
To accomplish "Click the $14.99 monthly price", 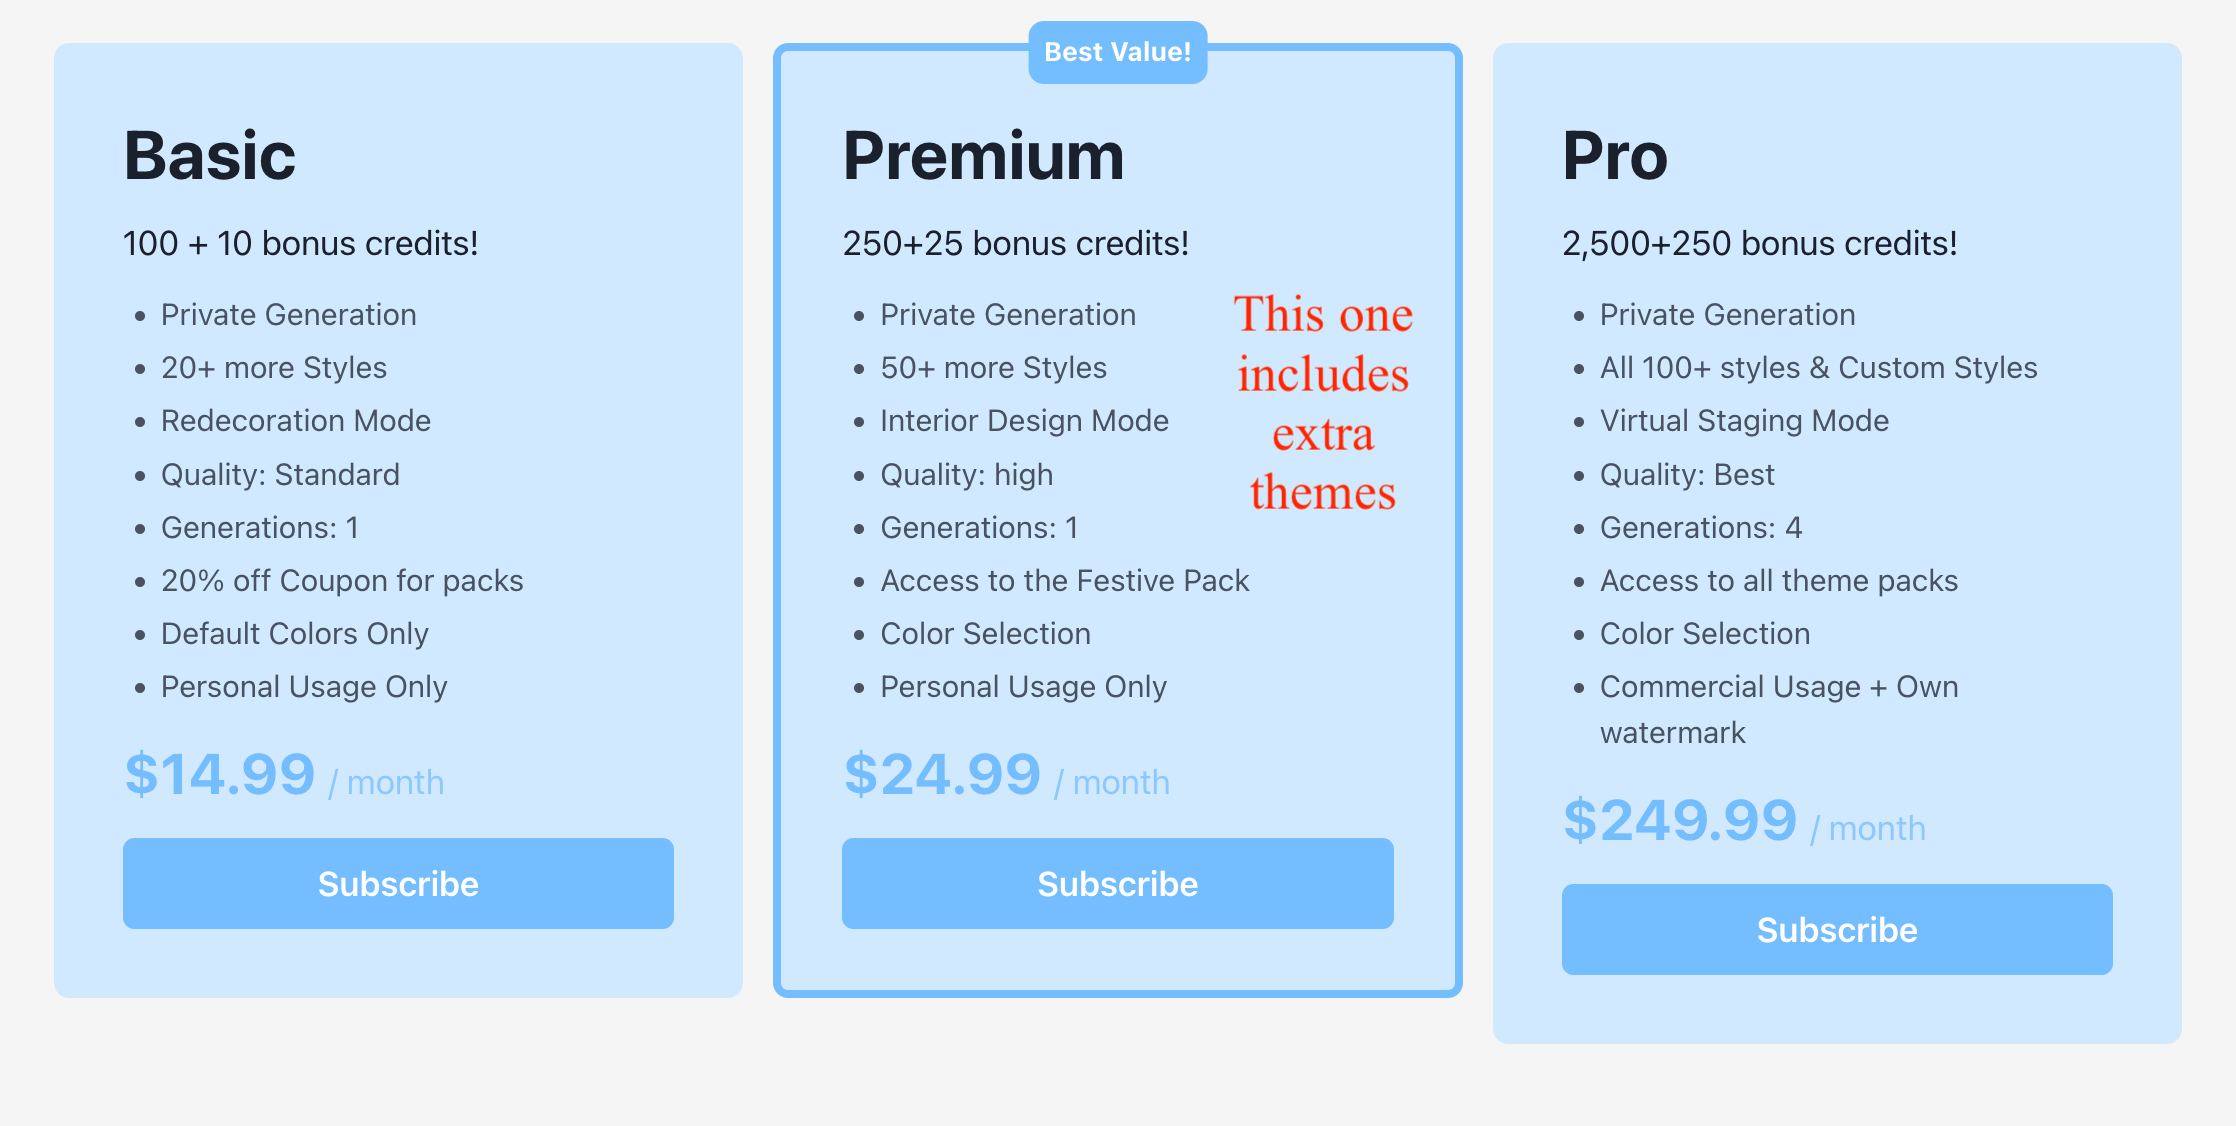I will [284, 775].
